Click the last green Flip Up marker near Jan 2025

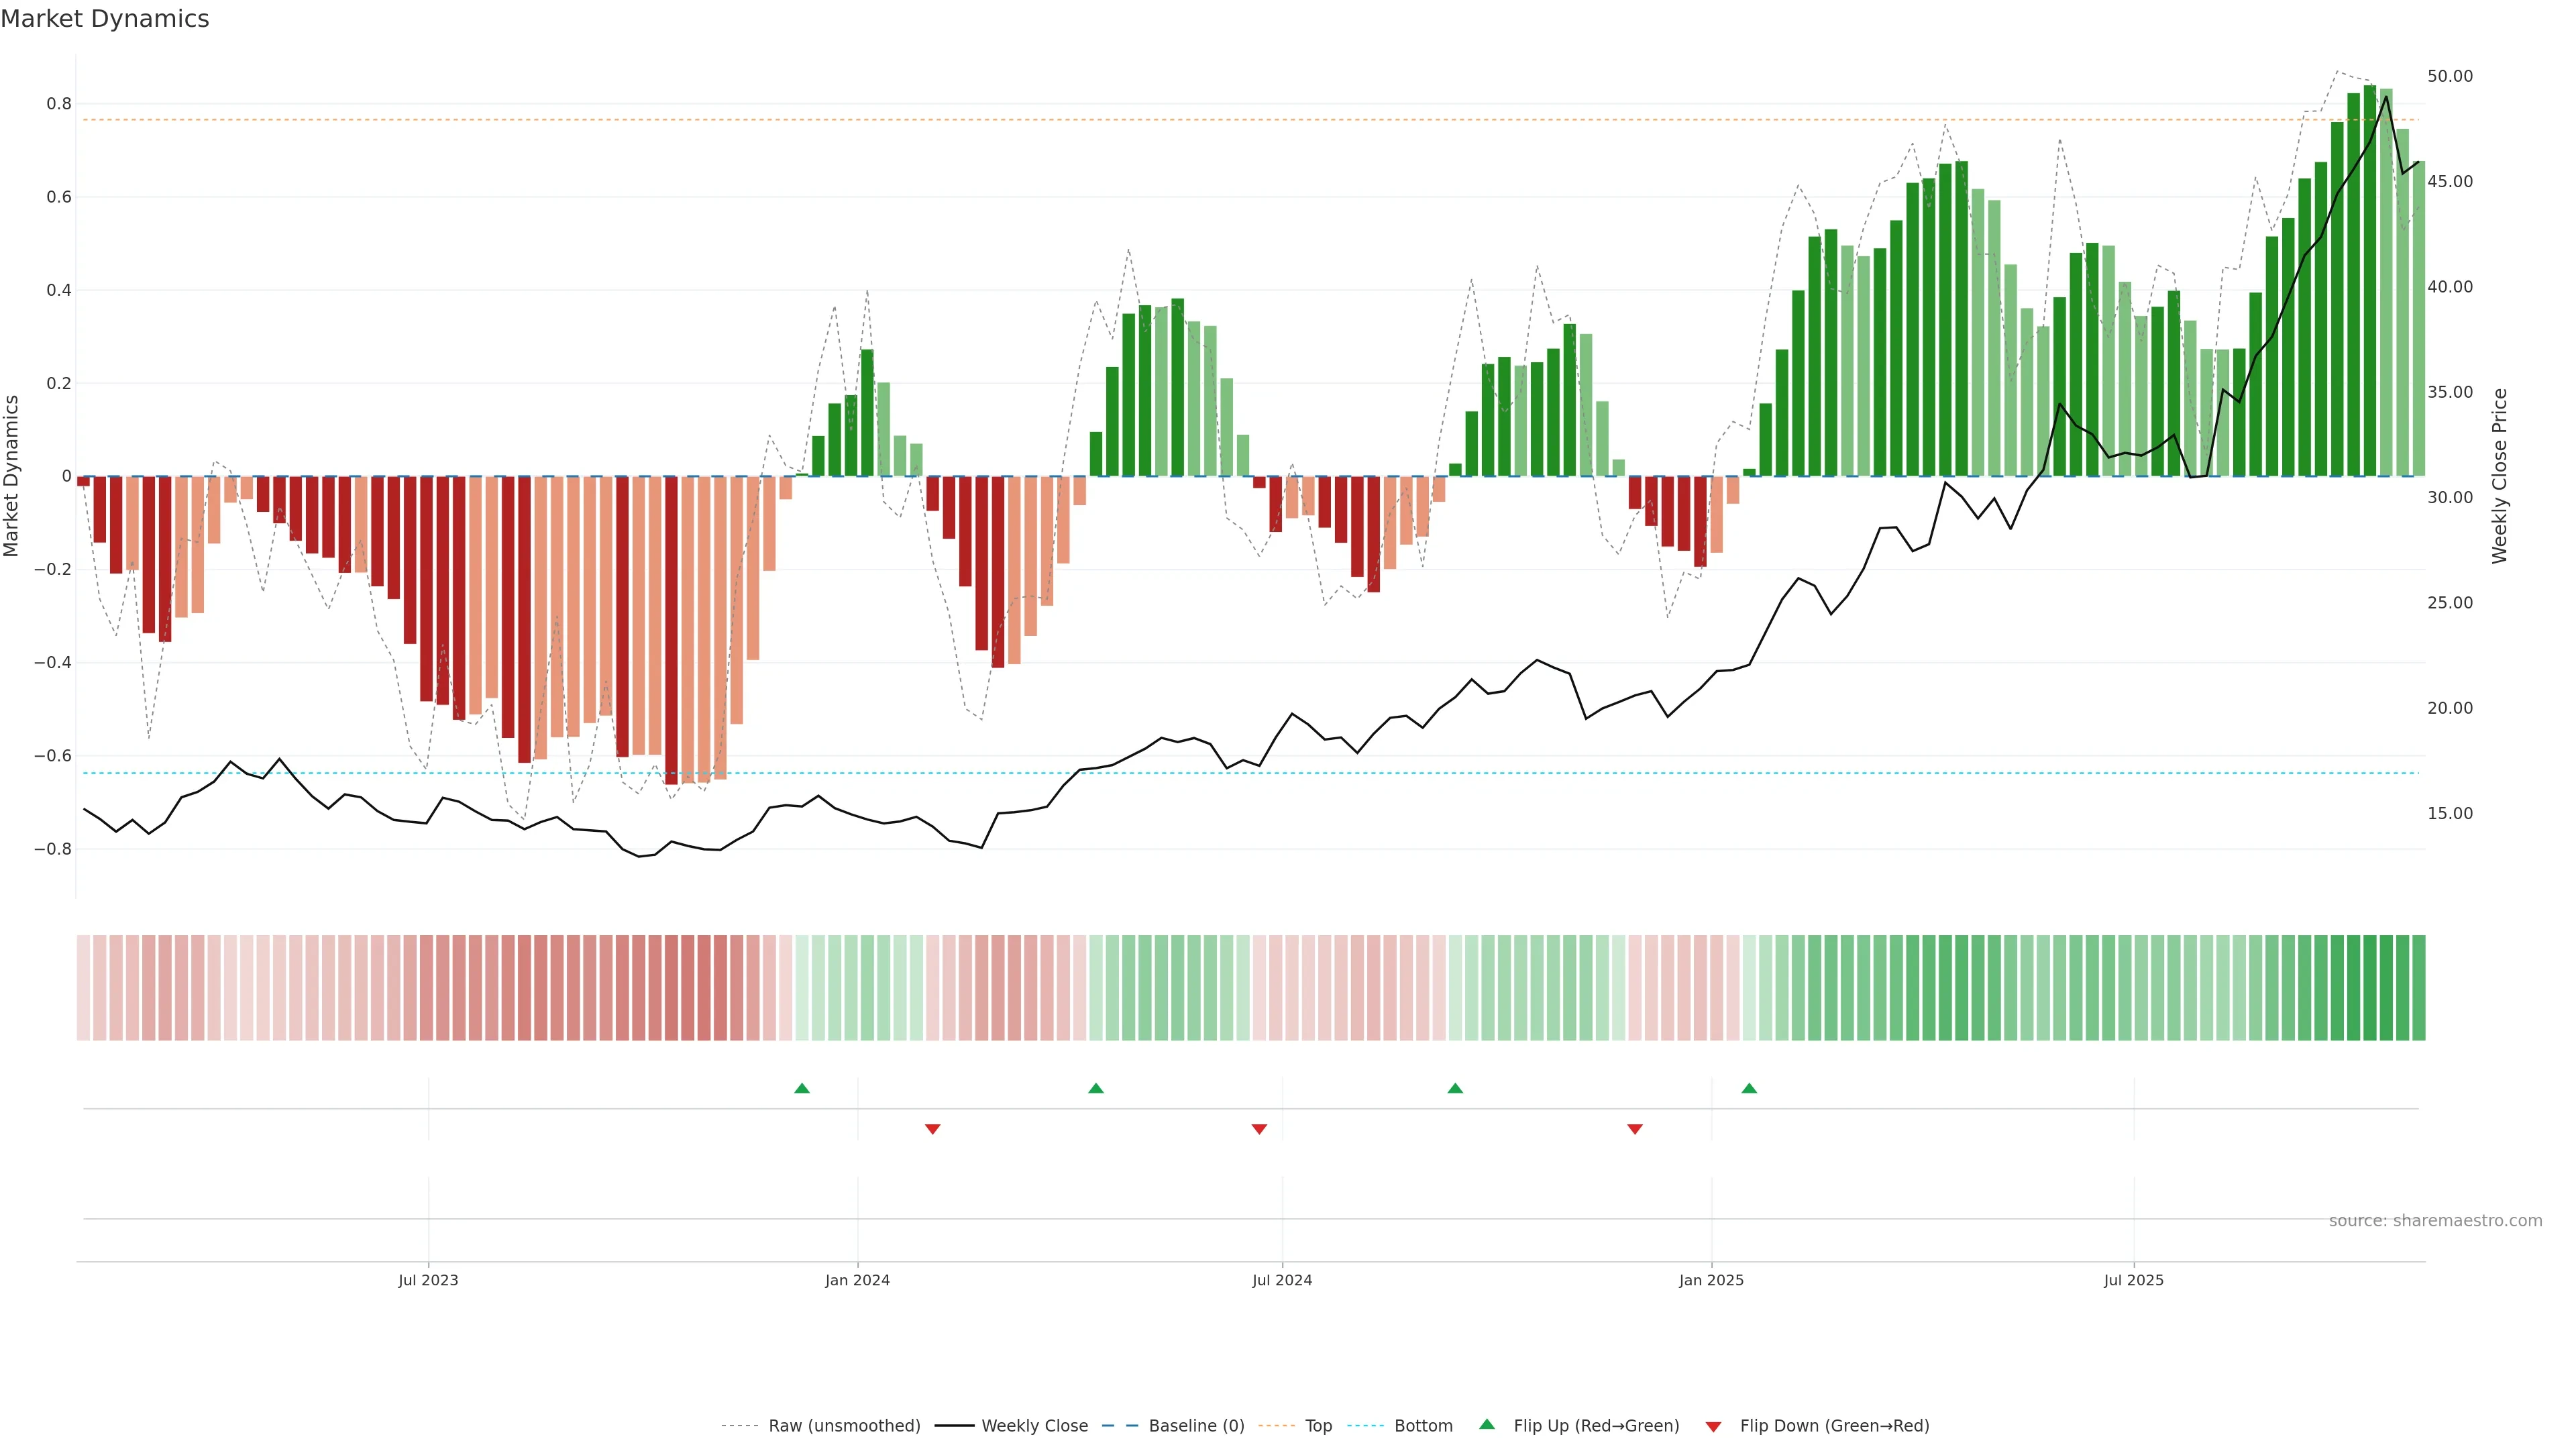click(1749, 1088)
